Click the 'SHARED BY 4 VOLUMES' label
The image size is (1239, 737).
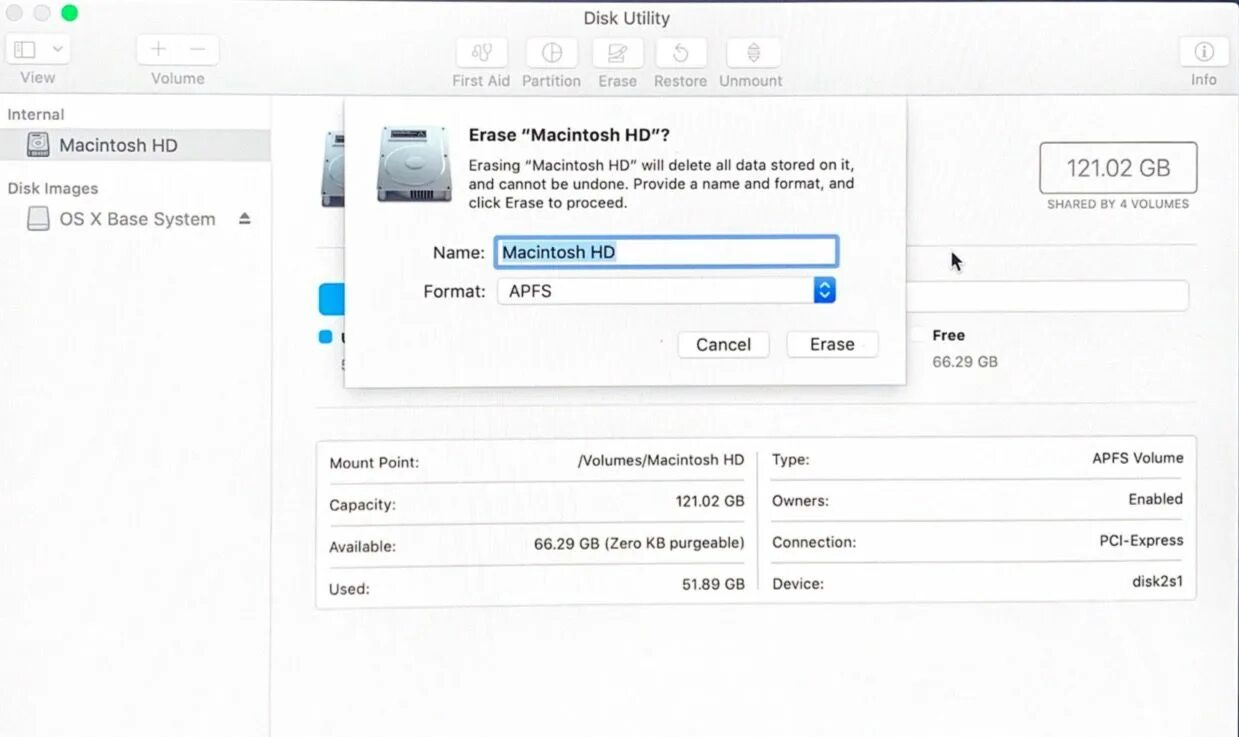pyautogui.click(x=1118, y=204)
